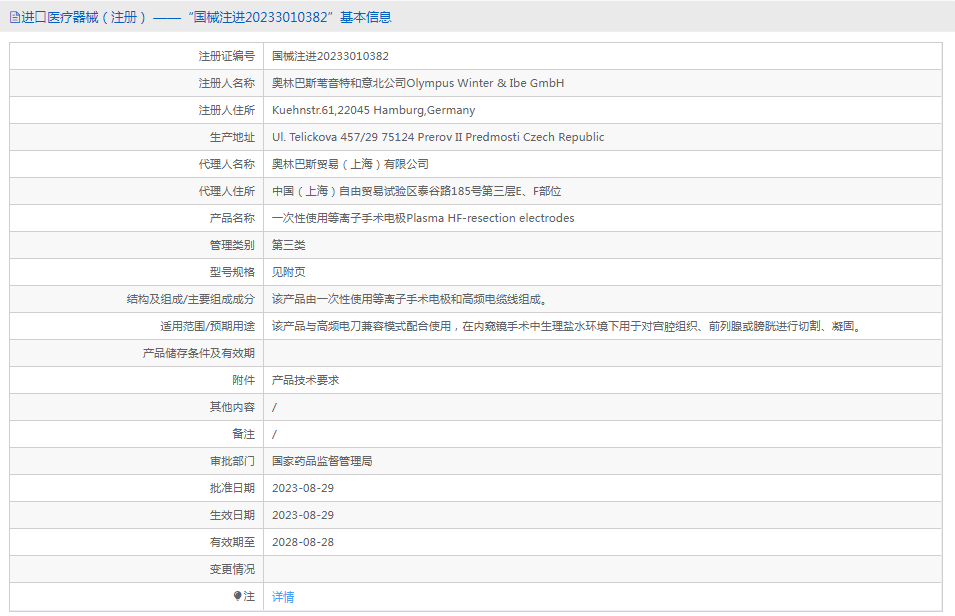Click the 注册证编号 label cell
The width and height of the screenshot is (955, 616).
[227, 56]
